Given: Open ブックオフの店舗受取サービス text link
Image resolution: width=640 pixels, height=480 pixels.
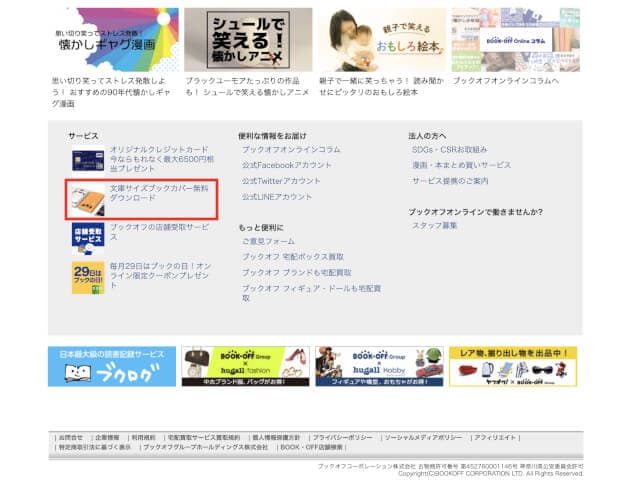Looking at the screenshot, I should [159, 232].
